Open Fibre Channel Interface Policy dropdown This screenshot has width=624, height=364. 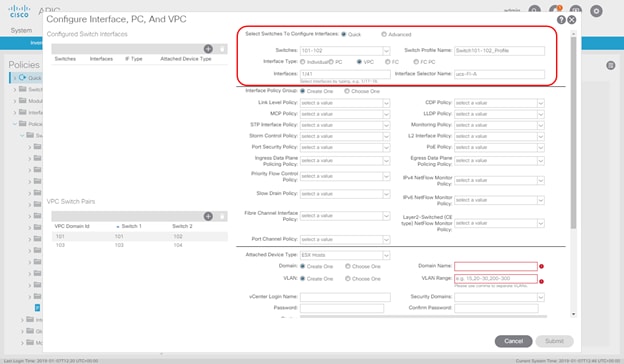tap(386, 216)
